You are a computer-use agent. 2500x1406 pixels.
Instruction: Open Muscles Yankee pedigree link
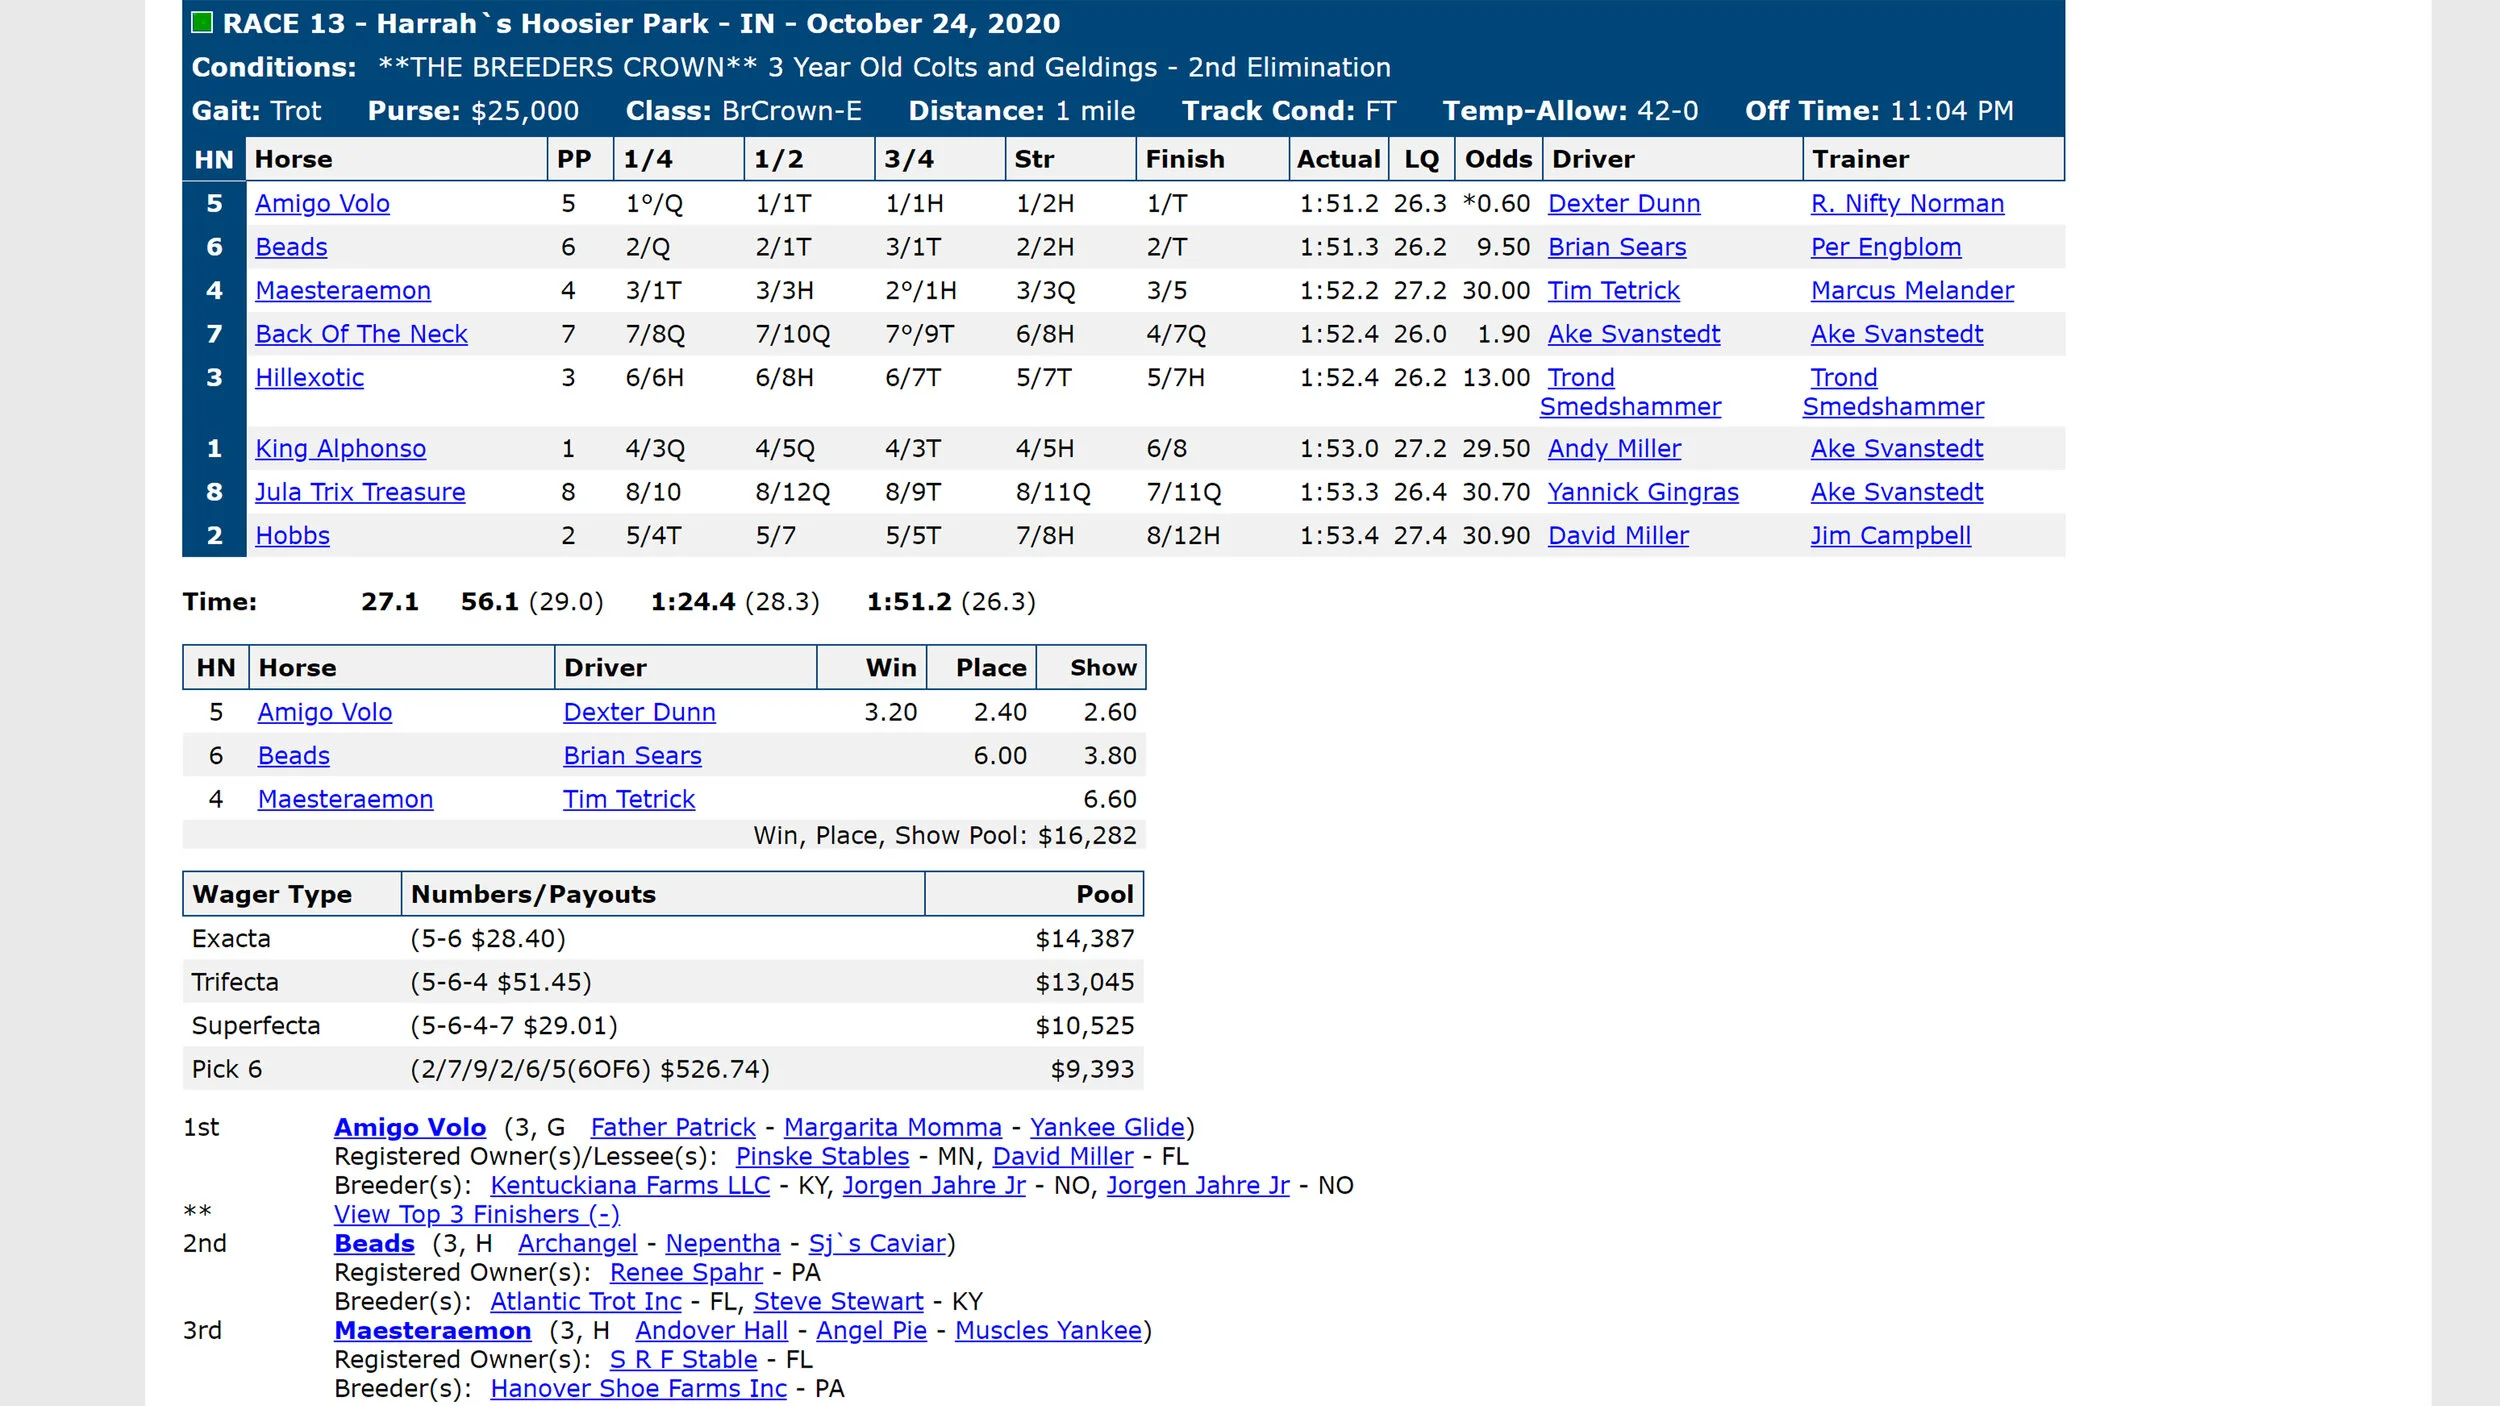tap(1047, 1331)
